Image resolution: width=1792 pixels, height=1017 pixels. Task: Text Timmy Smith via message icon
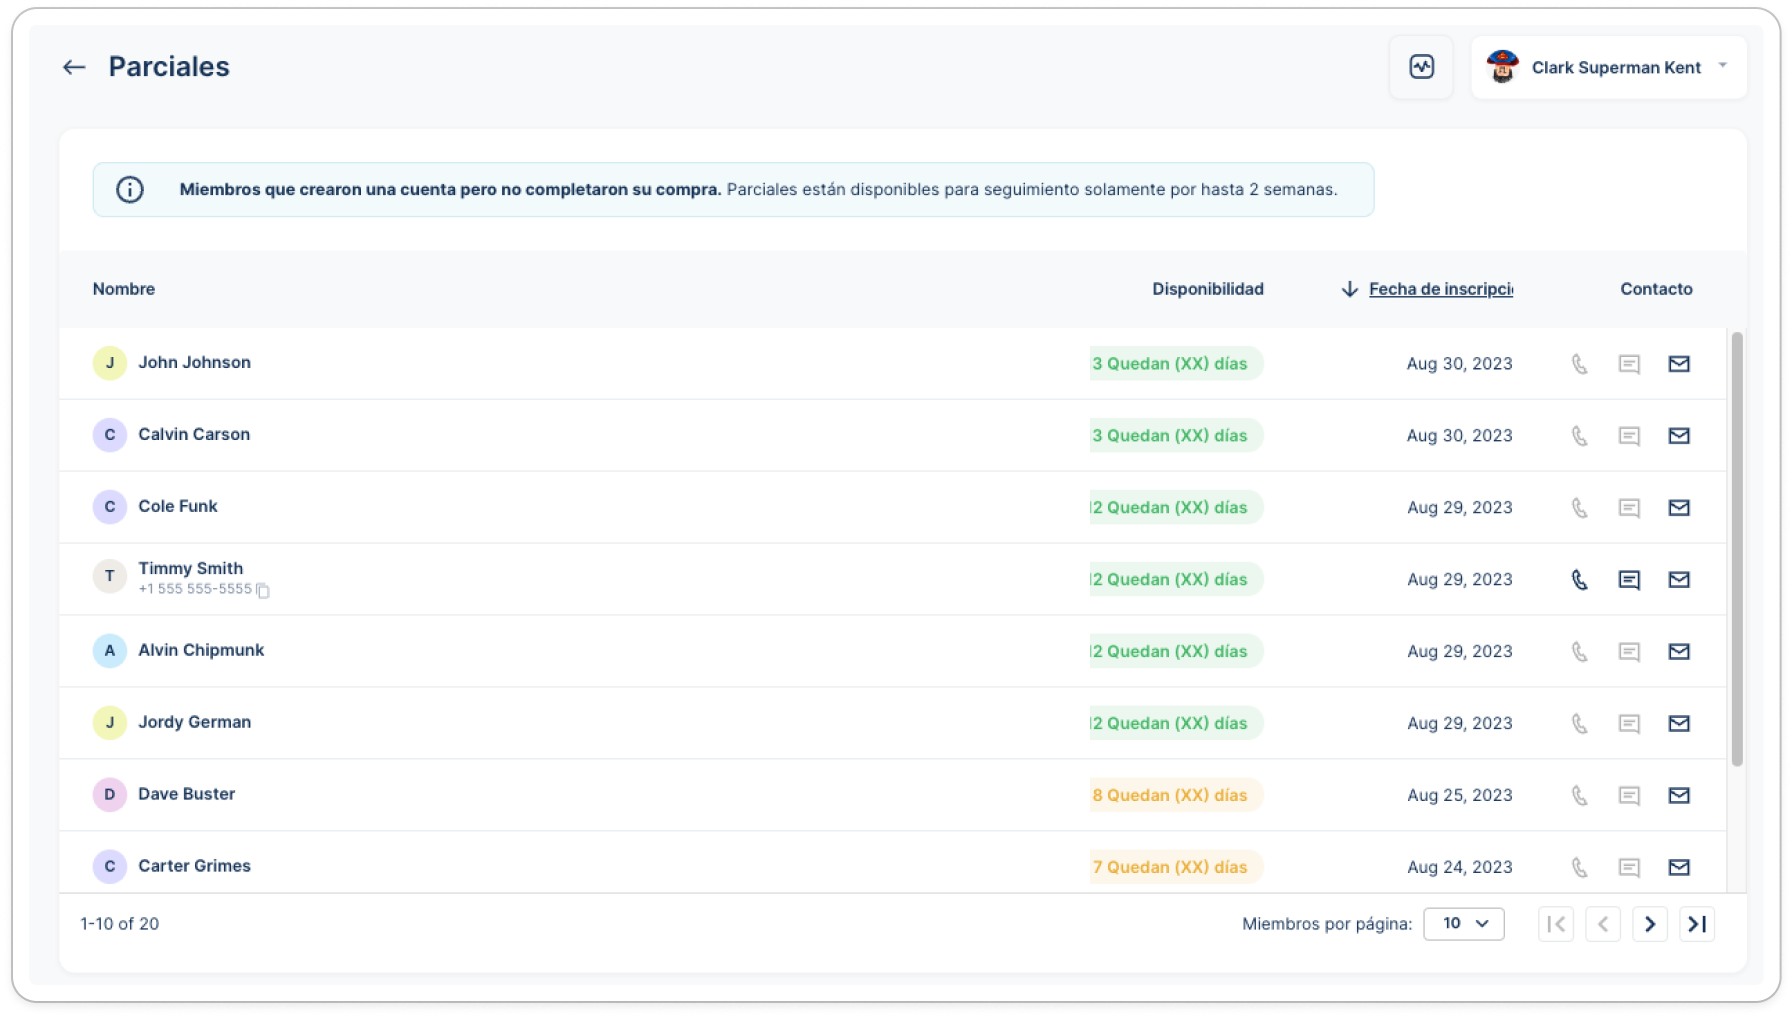[x=1629, y=580]
